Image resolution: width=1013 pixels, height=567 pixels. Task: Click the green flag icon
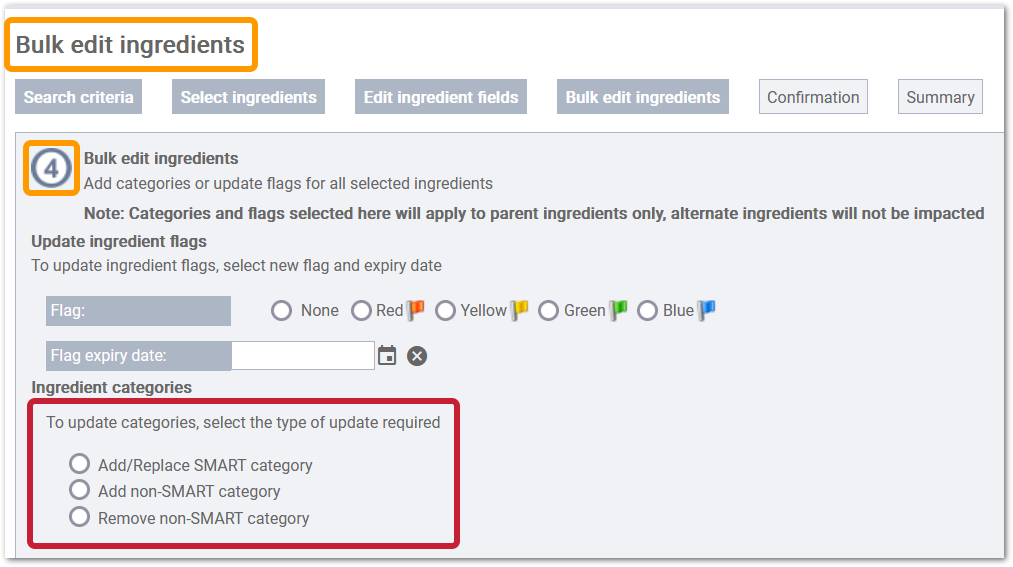click(x=618, y=311)
